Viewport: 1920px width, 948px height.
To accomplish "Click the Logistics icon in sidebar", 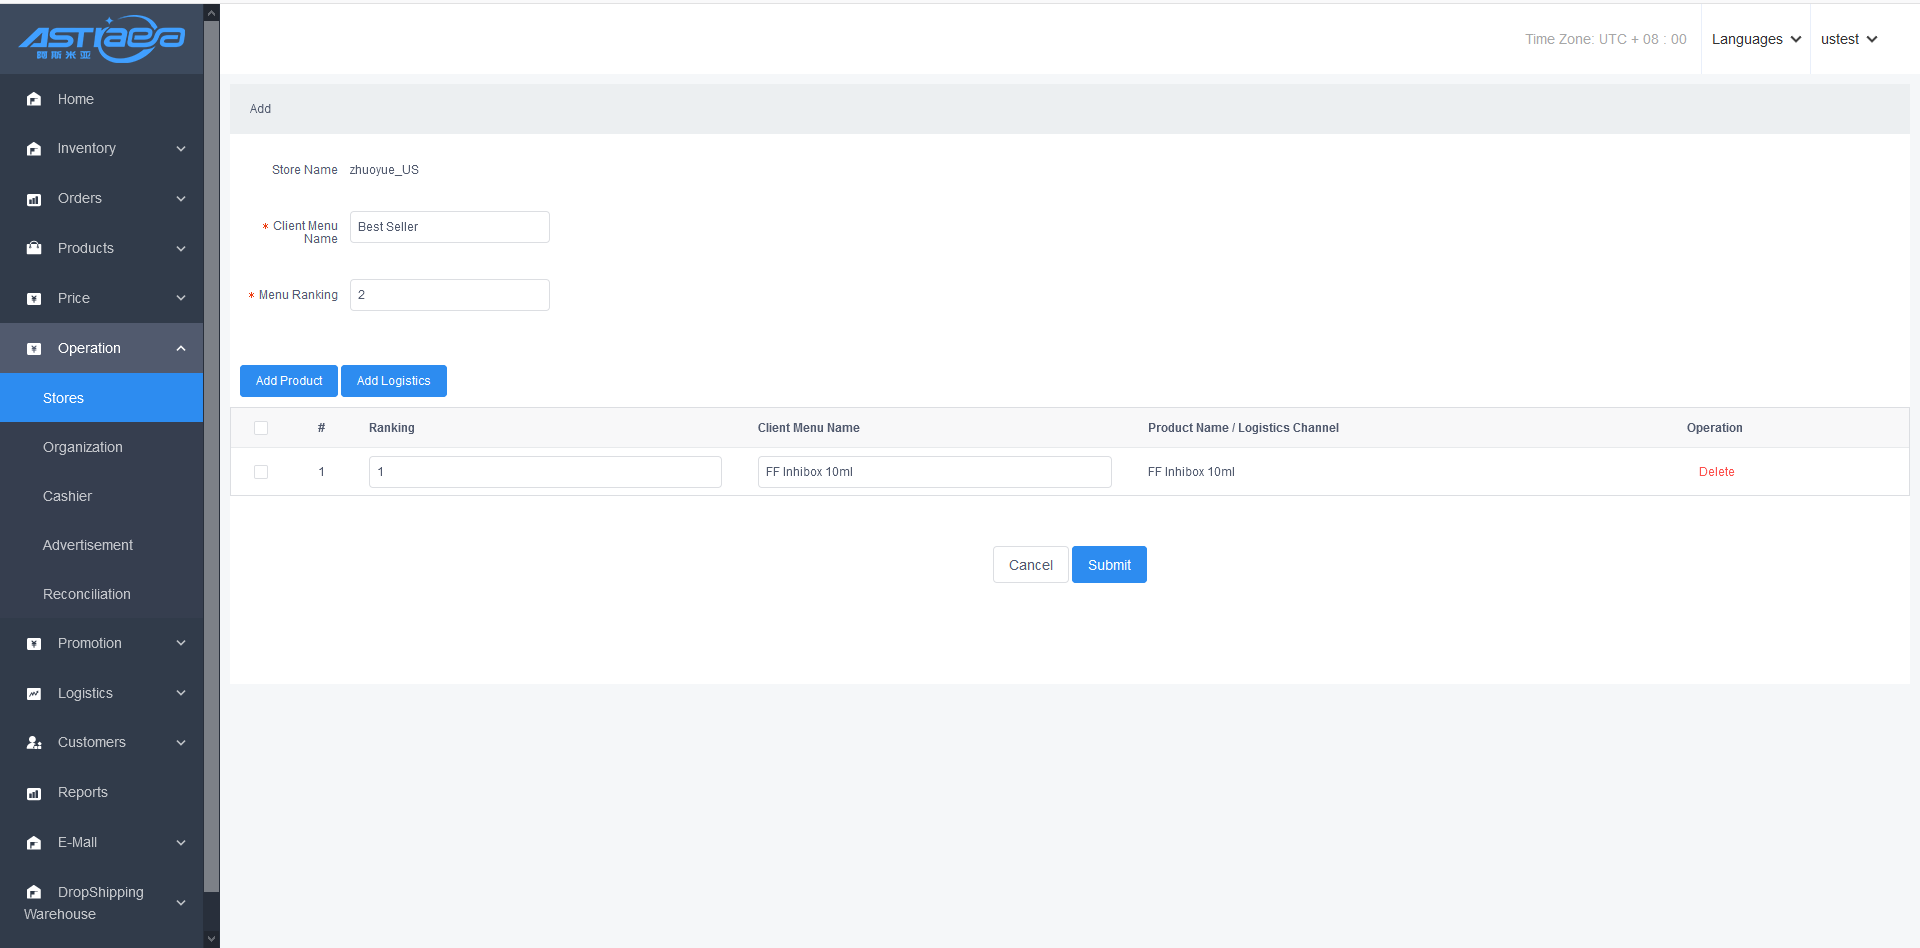I will [x=34, y=693].
